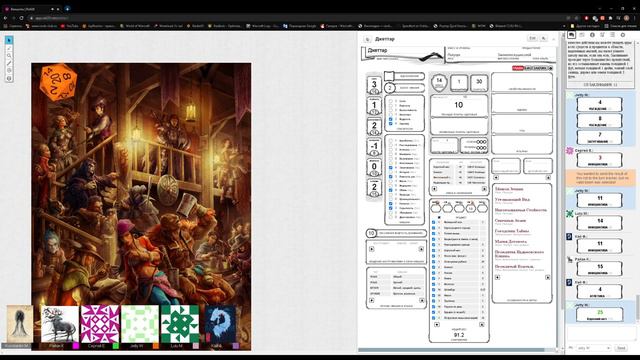Edit the hit points field showing 10
Viewport: 640px width, 360px height.
[x=459, y=105]
